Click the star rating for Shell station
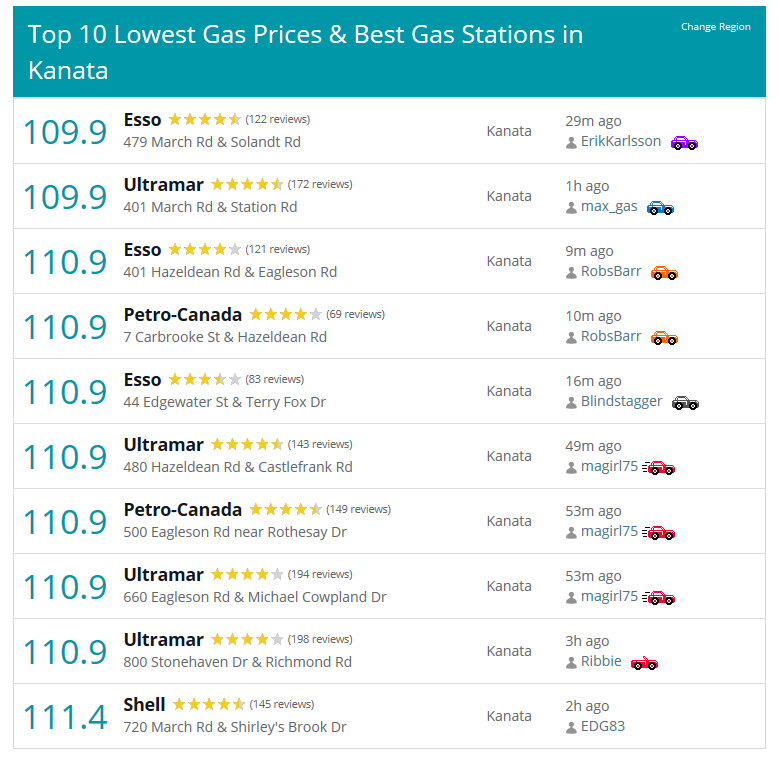Image resolution: width=779 pixels, height=760 pixels. point(209,704)
